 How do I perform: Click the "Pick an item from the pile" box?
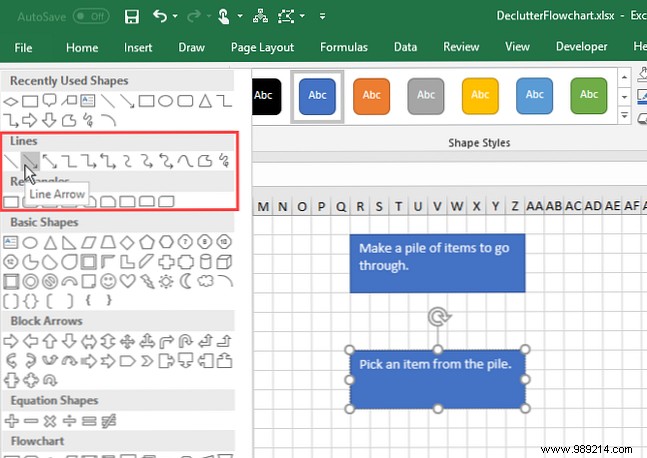437,379
